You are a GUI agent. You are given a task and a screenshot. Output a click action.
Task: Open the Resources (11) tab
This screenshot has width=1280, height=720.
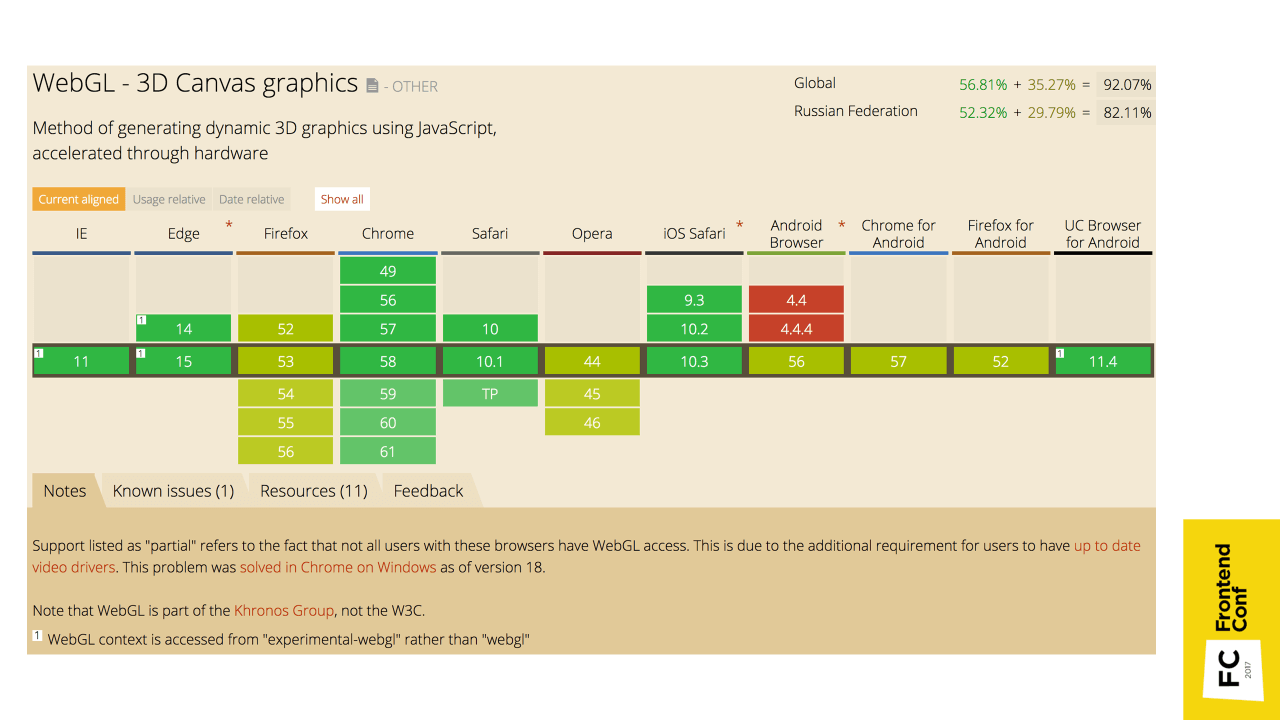pyautogui.click(x=314, y=491)
